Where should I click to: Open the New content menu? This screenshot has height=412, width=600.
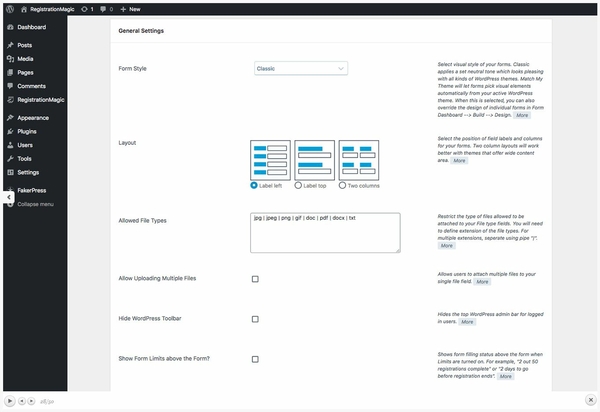[x=130, y=9]
